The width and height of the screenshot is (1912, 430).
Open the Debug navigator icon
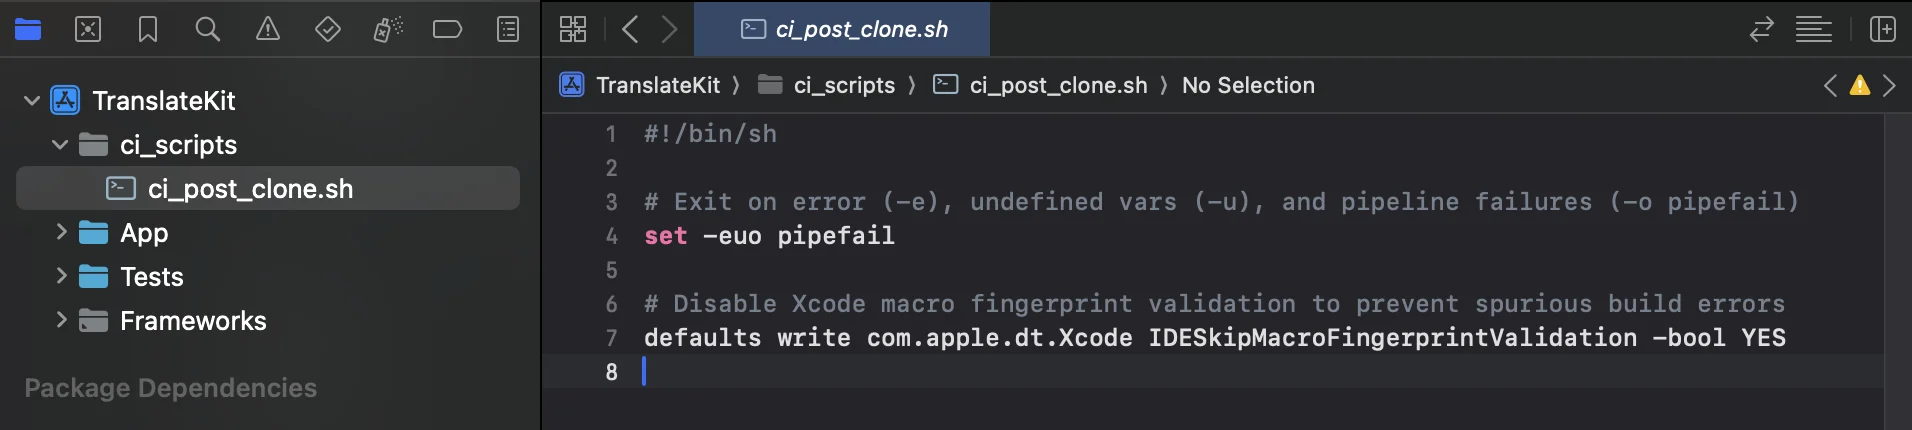[388, 30]
